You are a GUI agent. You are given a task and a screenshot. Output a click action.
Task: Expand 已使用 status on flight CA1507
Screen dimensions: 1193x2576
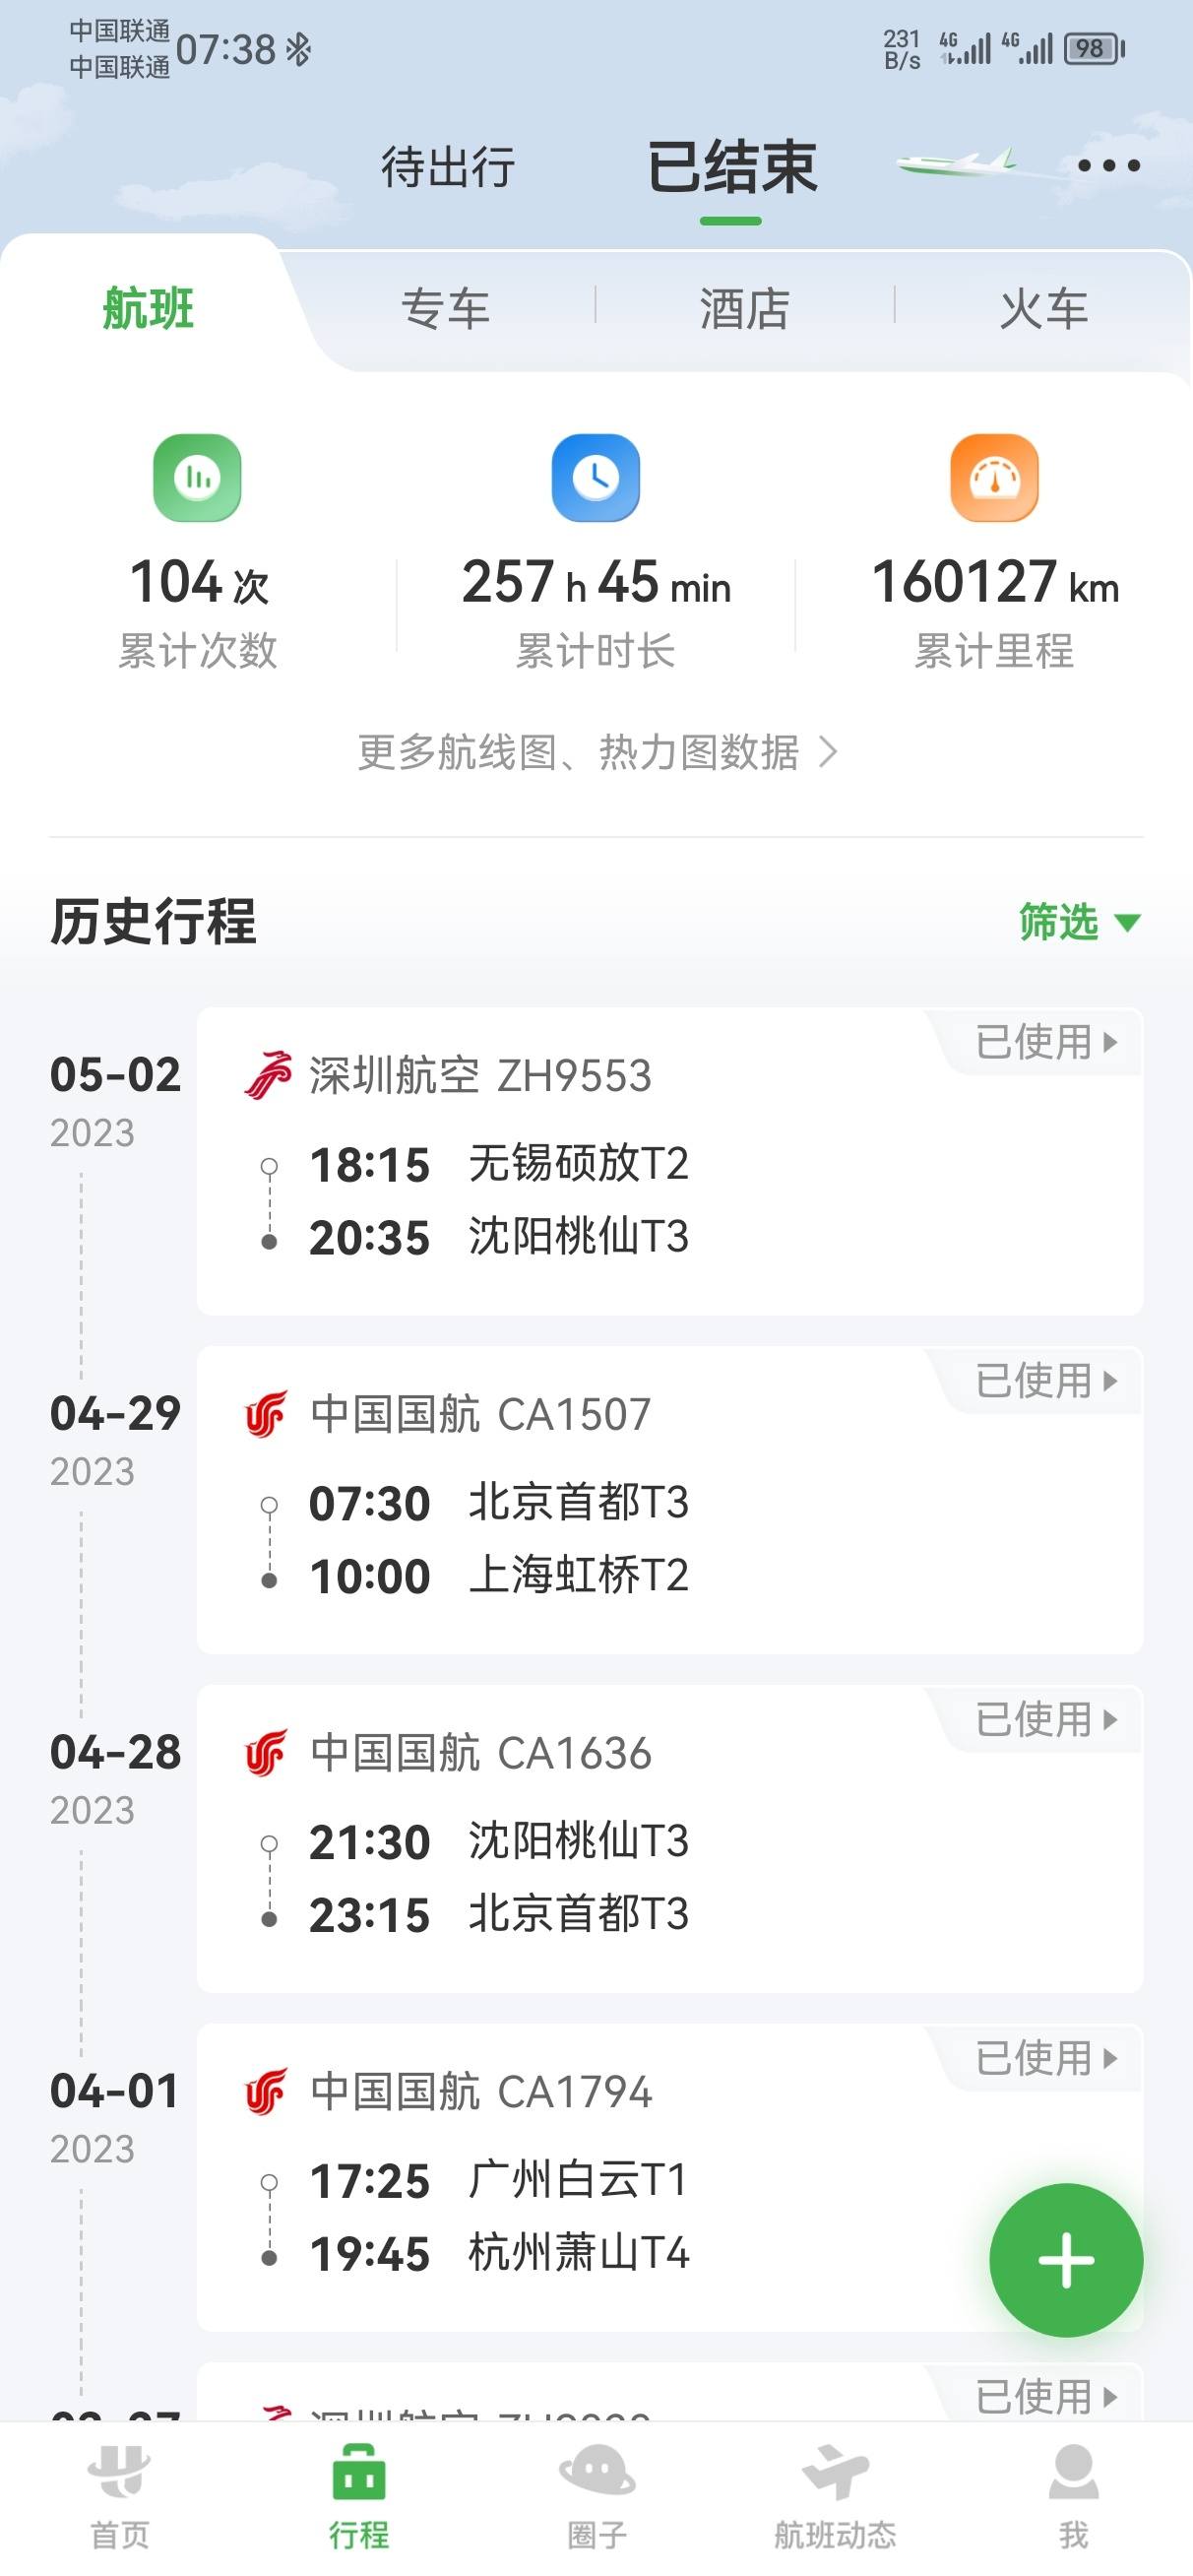click(x=1046, y=1381)
